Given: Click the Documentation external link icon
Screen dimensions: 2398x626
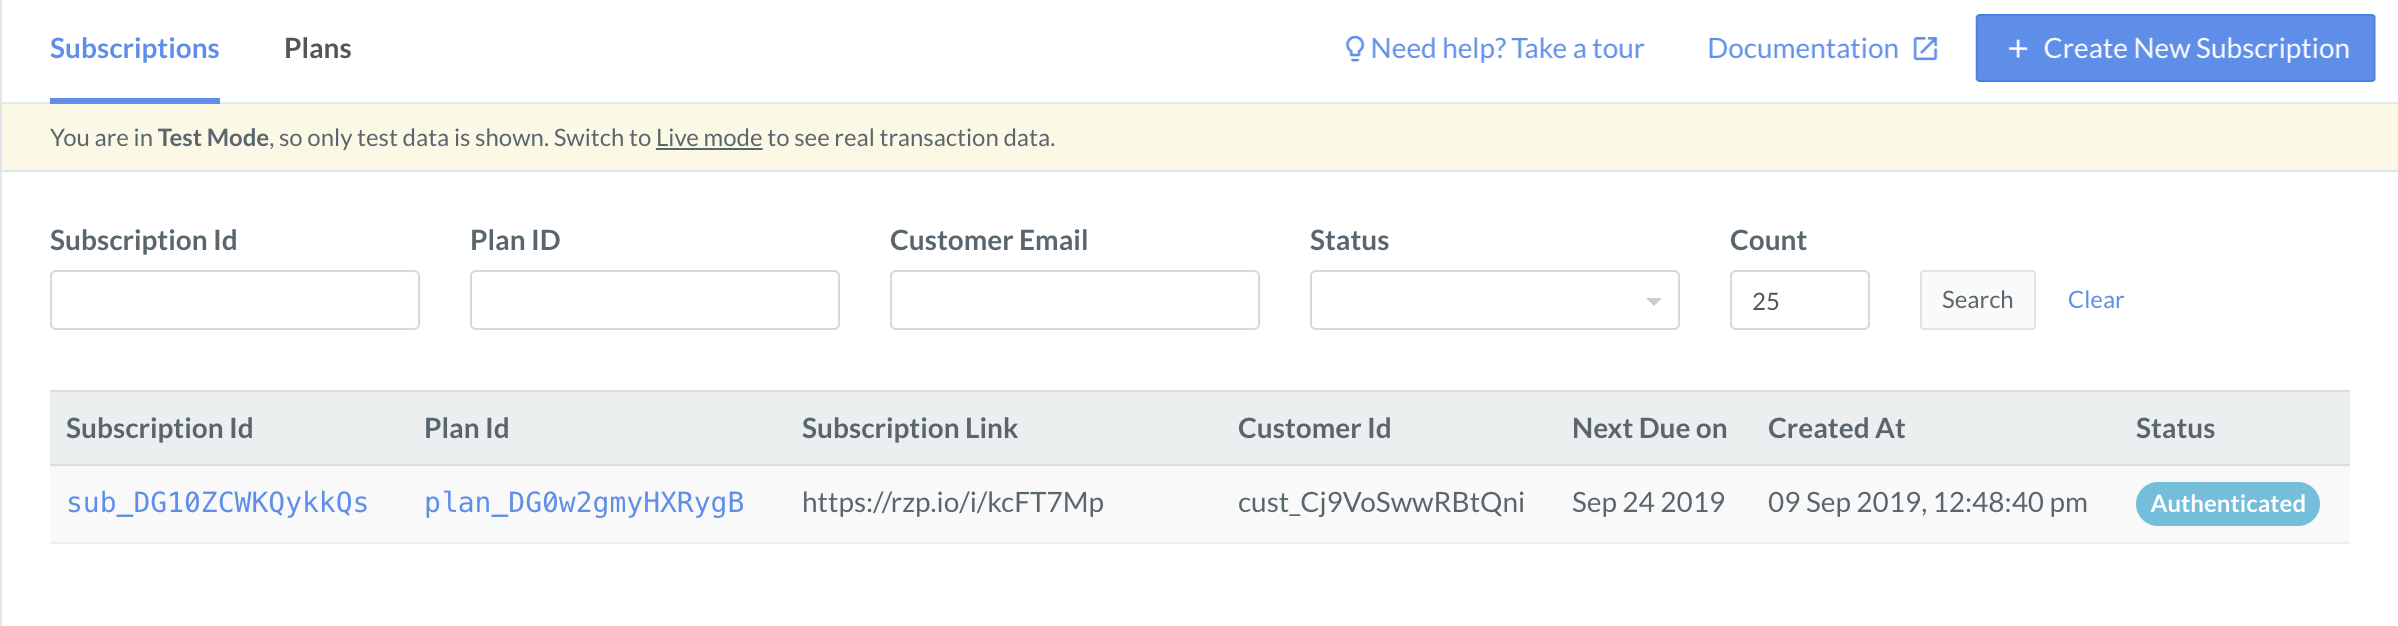Looking at the screenshot, I should [1925, 49].
